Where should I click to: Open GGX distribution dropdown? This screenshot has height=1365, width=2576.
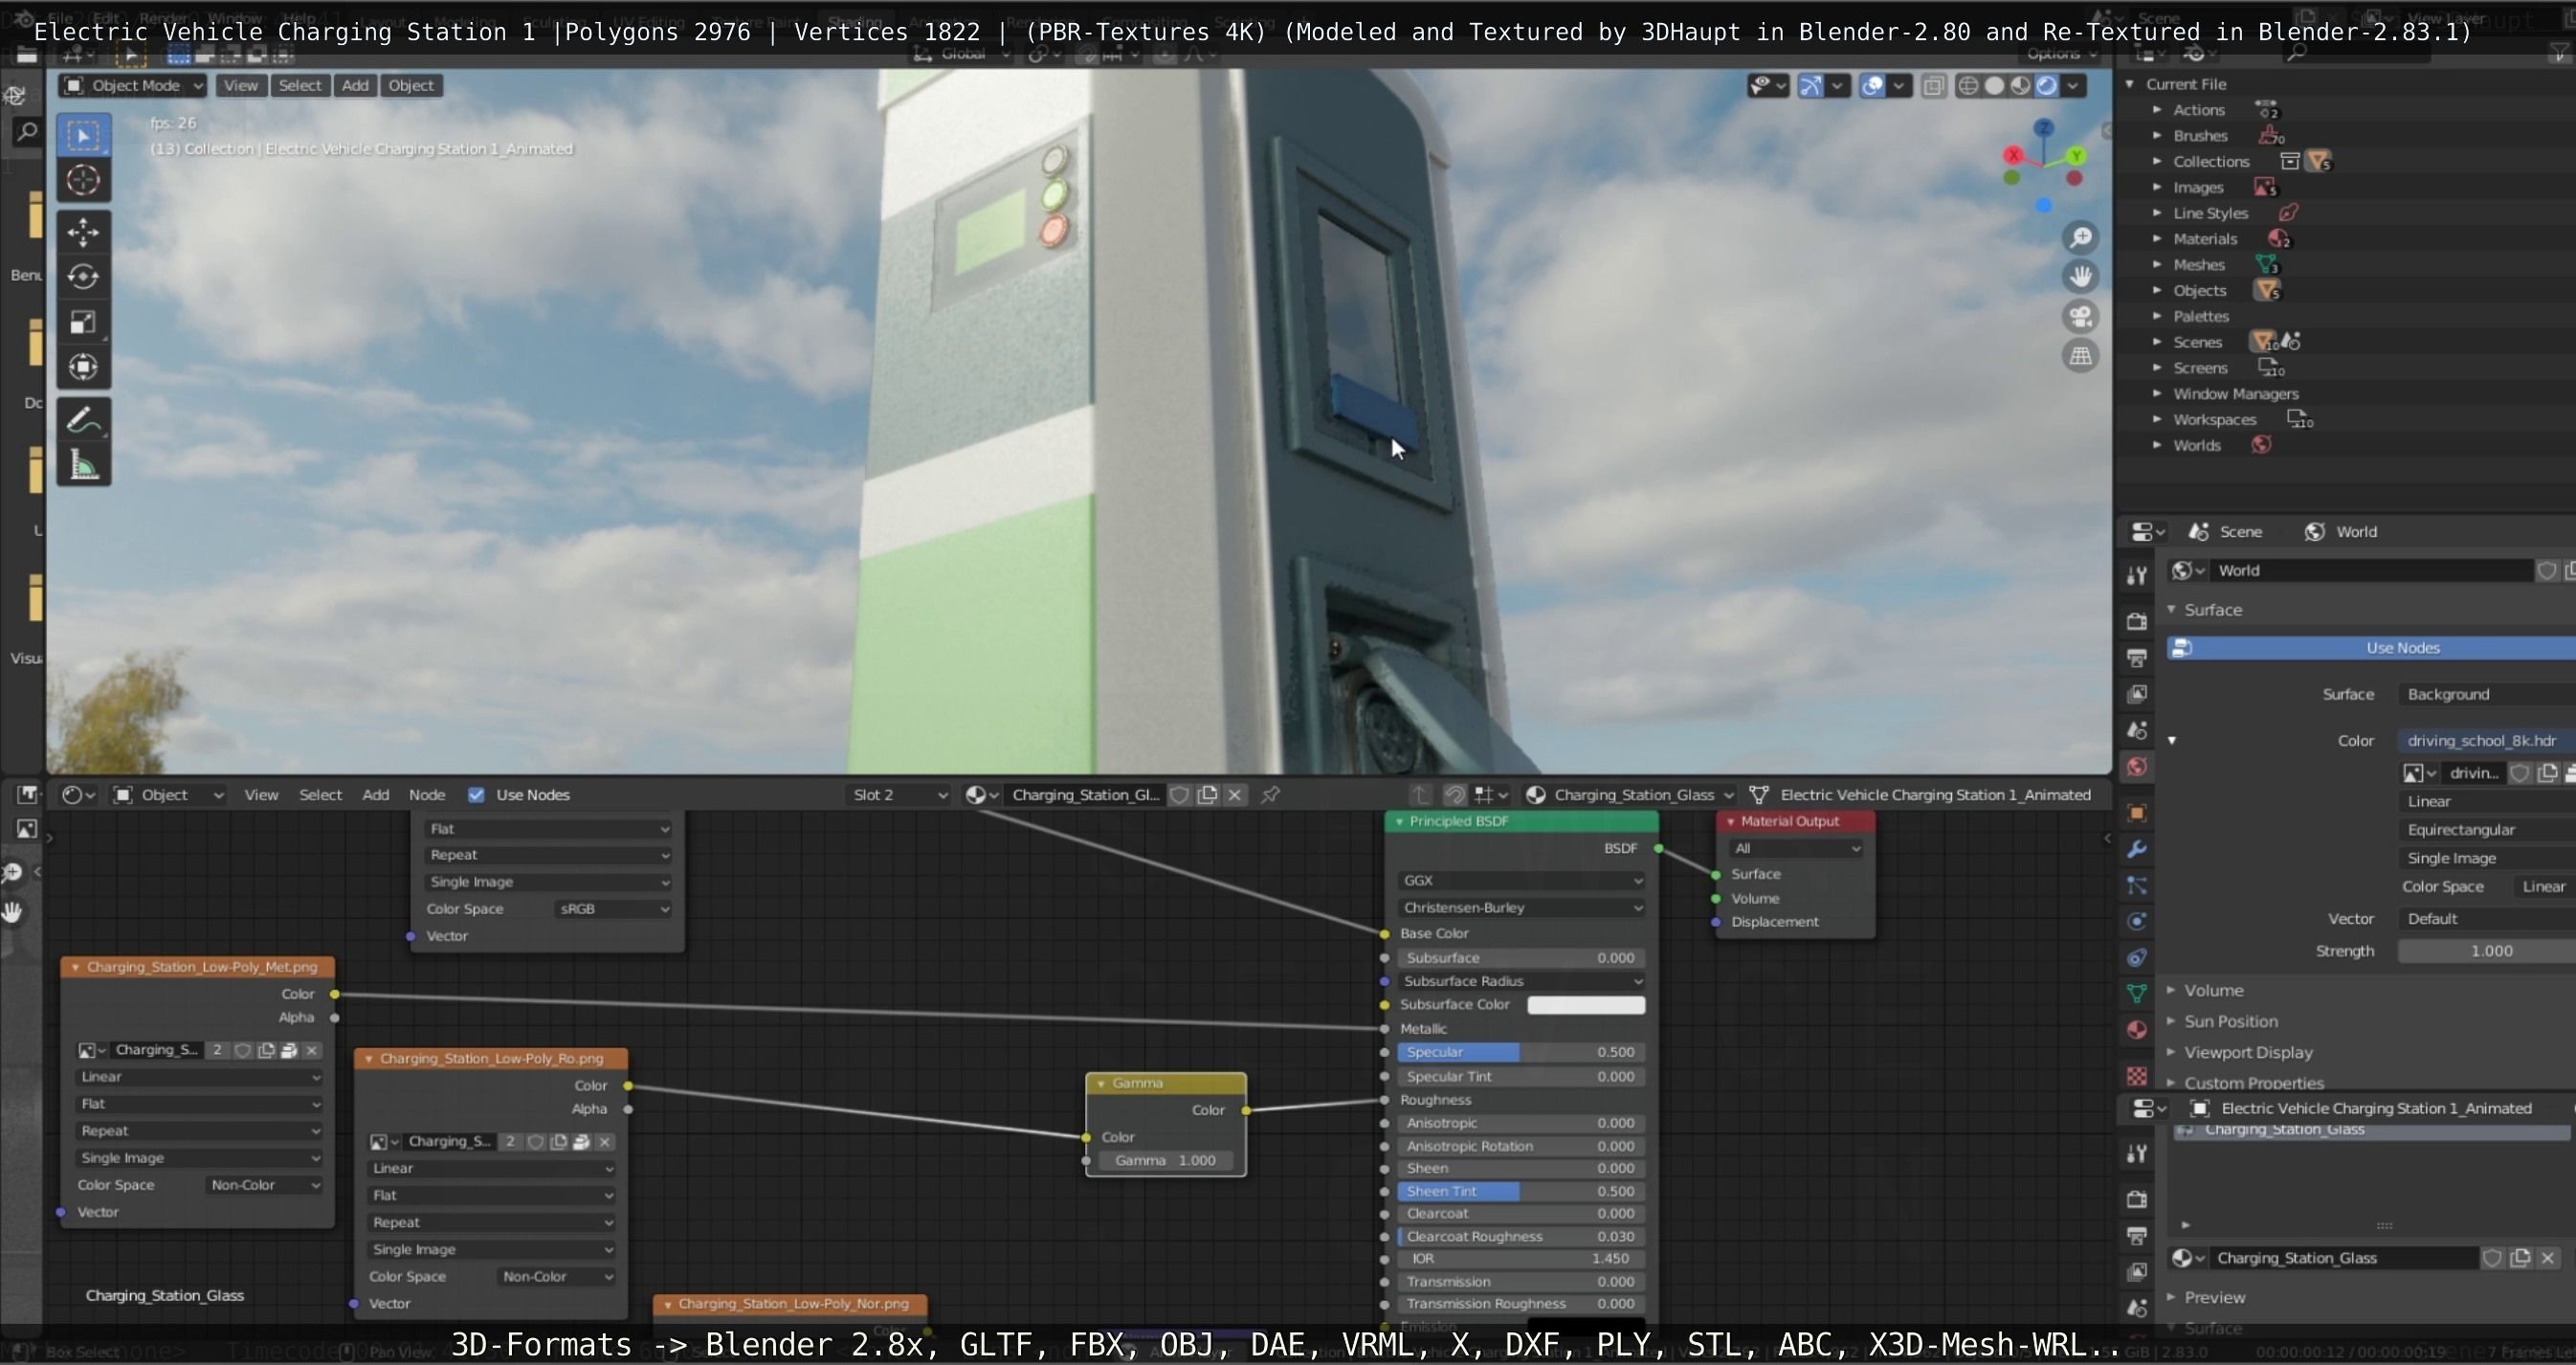click(1520, 881)
